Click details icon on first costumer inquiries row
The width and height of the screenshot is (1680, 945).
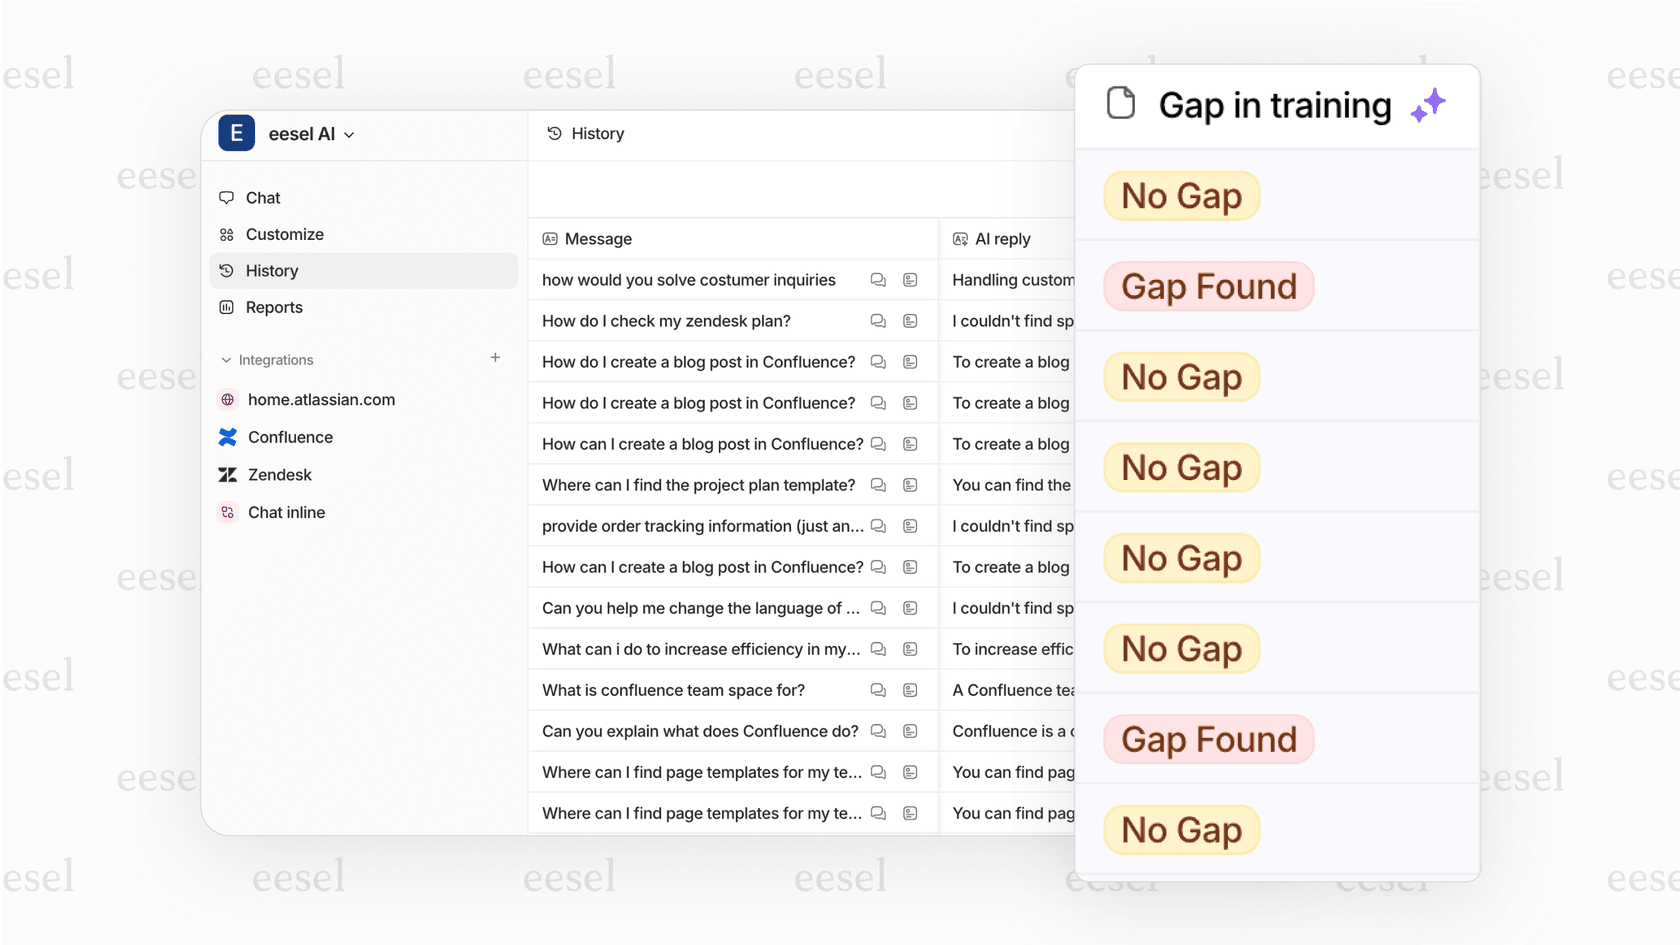[910, 280]
